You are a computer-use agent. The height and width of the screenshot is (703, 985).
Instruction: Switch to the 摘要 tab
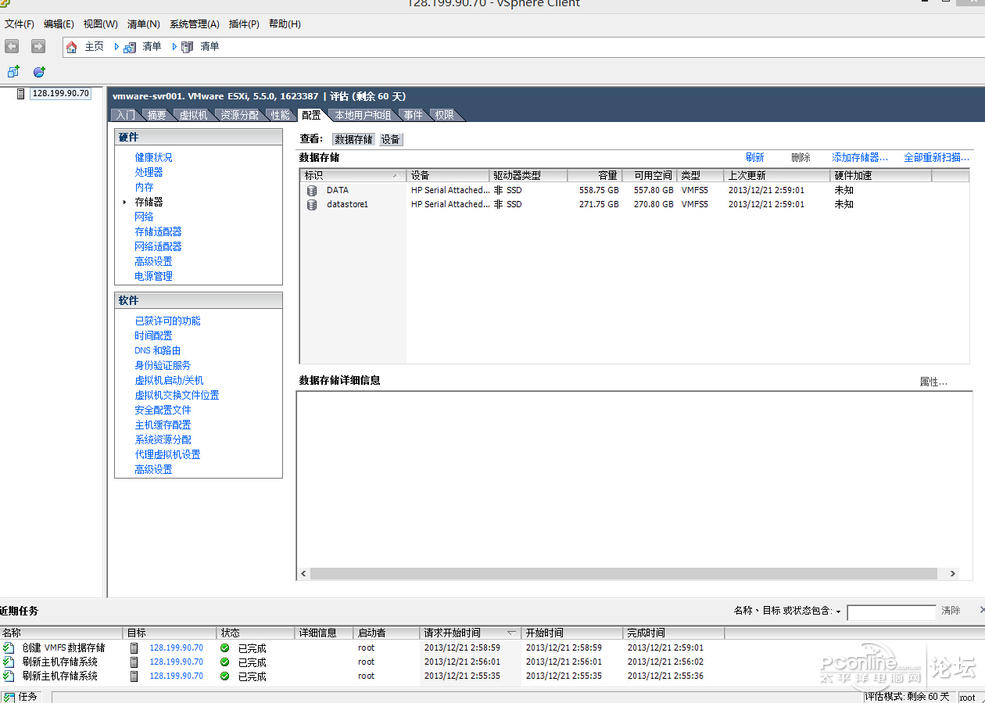point(156,115)
